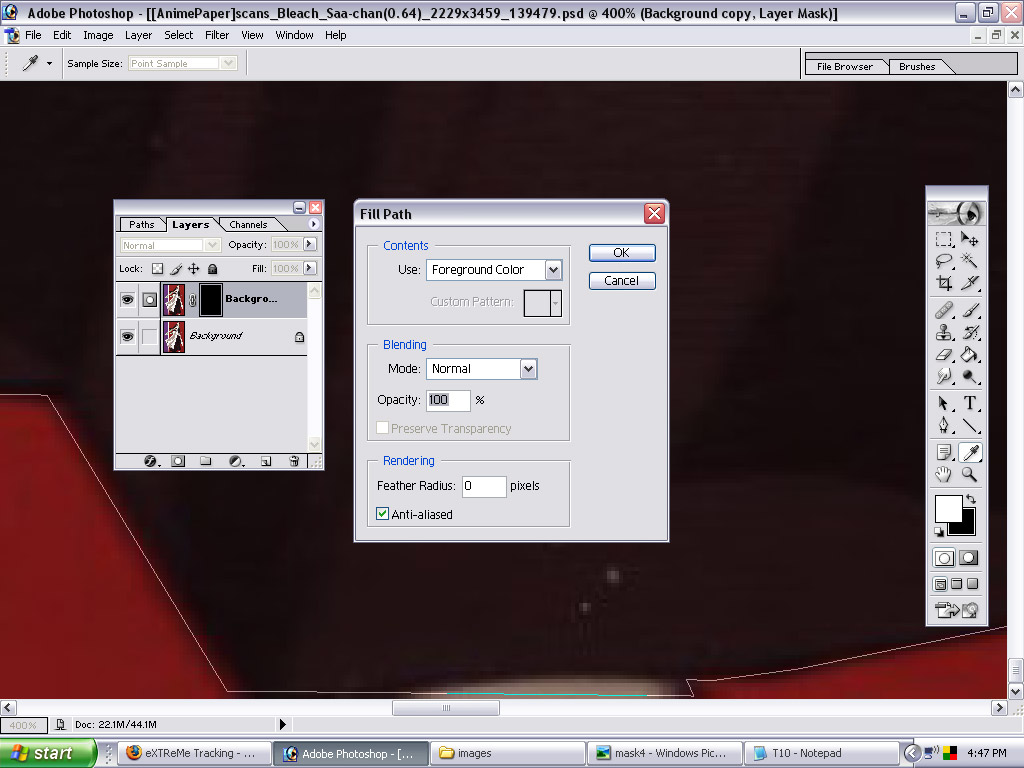The image size is (1024, 768).
Task: Open mask4 Windows Picture viewer from taskbar
Action: (x=664, y=753)
